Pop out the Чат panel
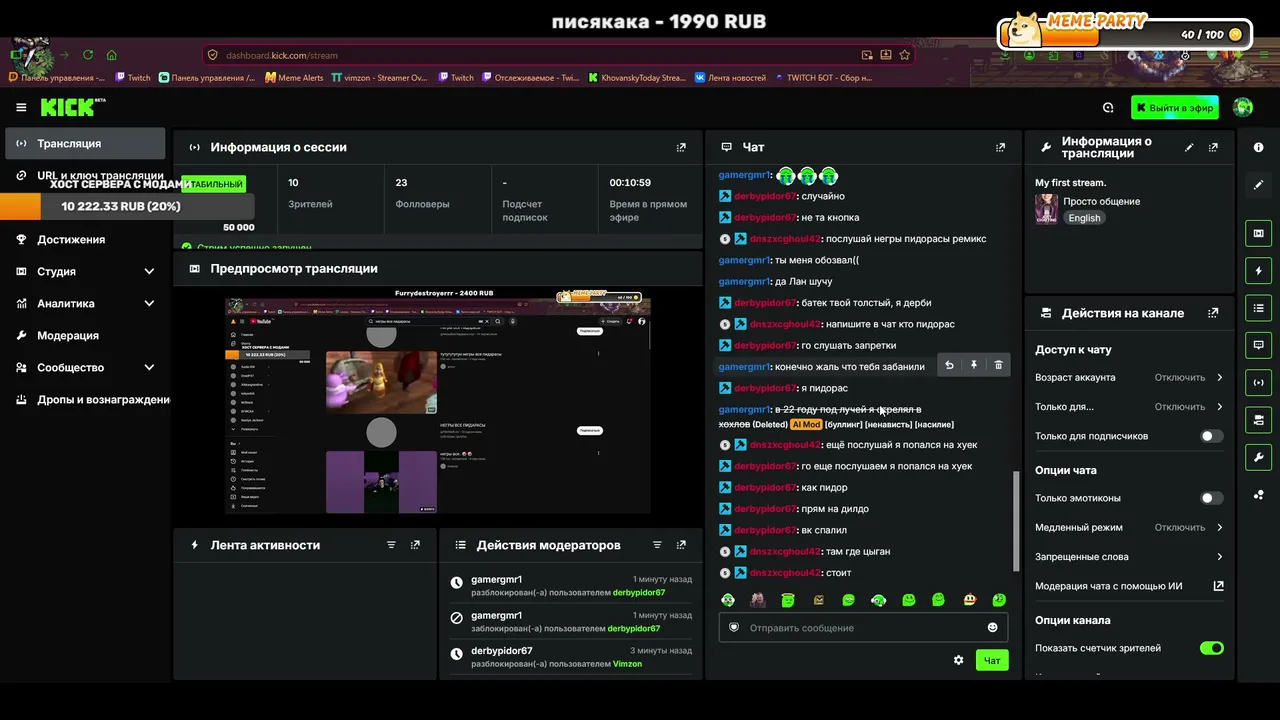This screenshot has height=720, width=1280. click(x=1000, y=147)
